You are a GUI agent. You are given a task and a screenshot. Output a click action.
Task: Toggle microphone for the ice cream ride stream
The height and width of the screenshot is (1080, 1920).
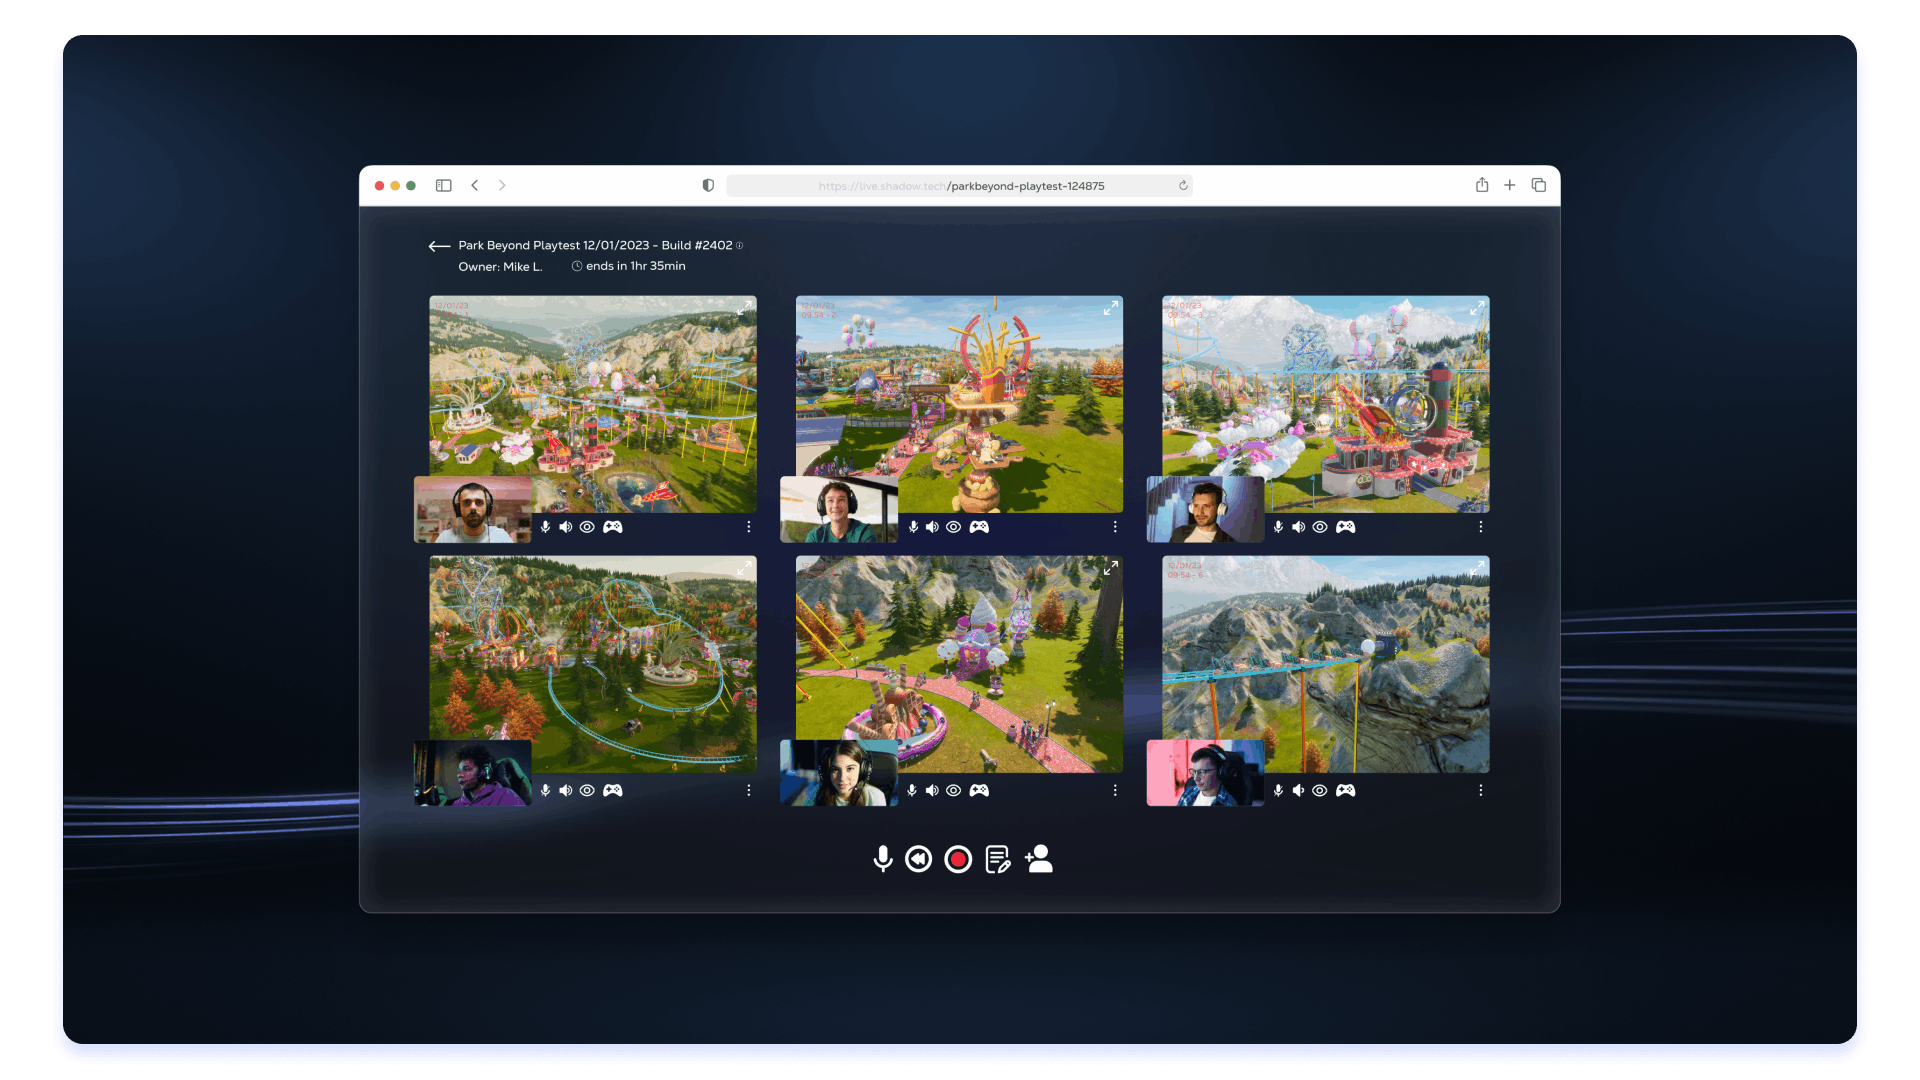tap(912, 790)
